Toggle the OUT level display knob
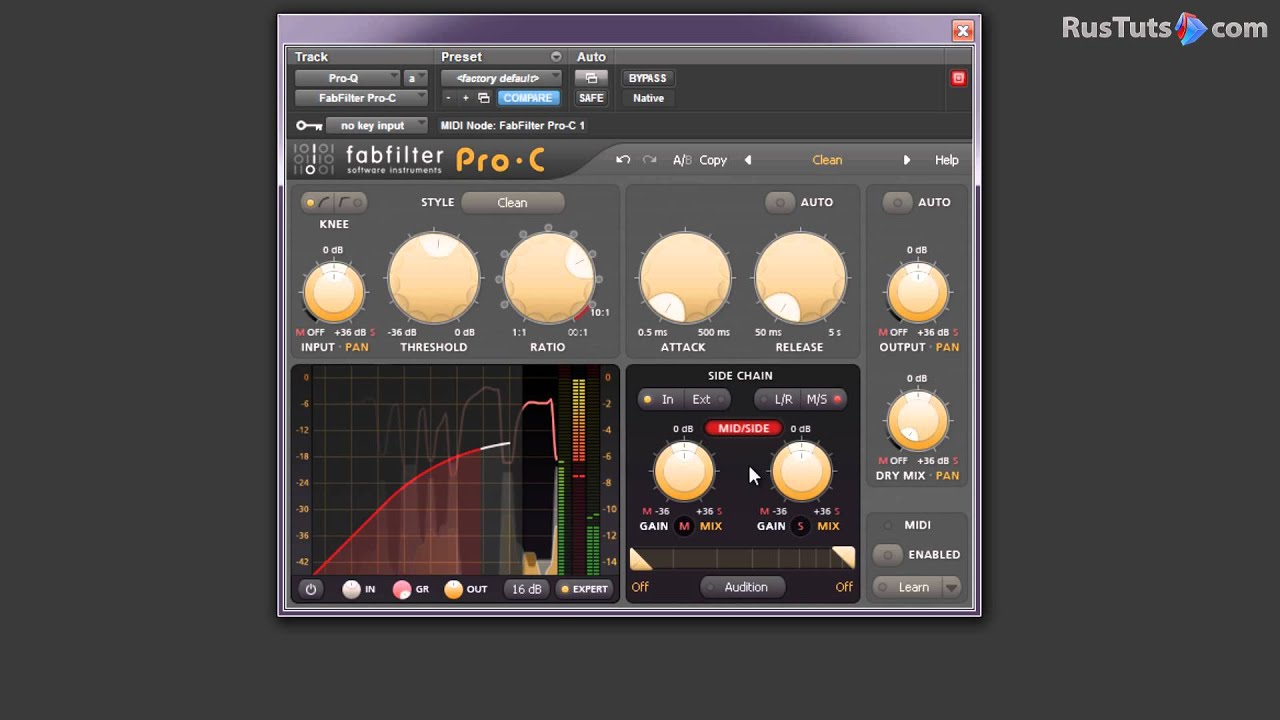Viewport: 1280px width, 720px height. (x=453, y=589)
